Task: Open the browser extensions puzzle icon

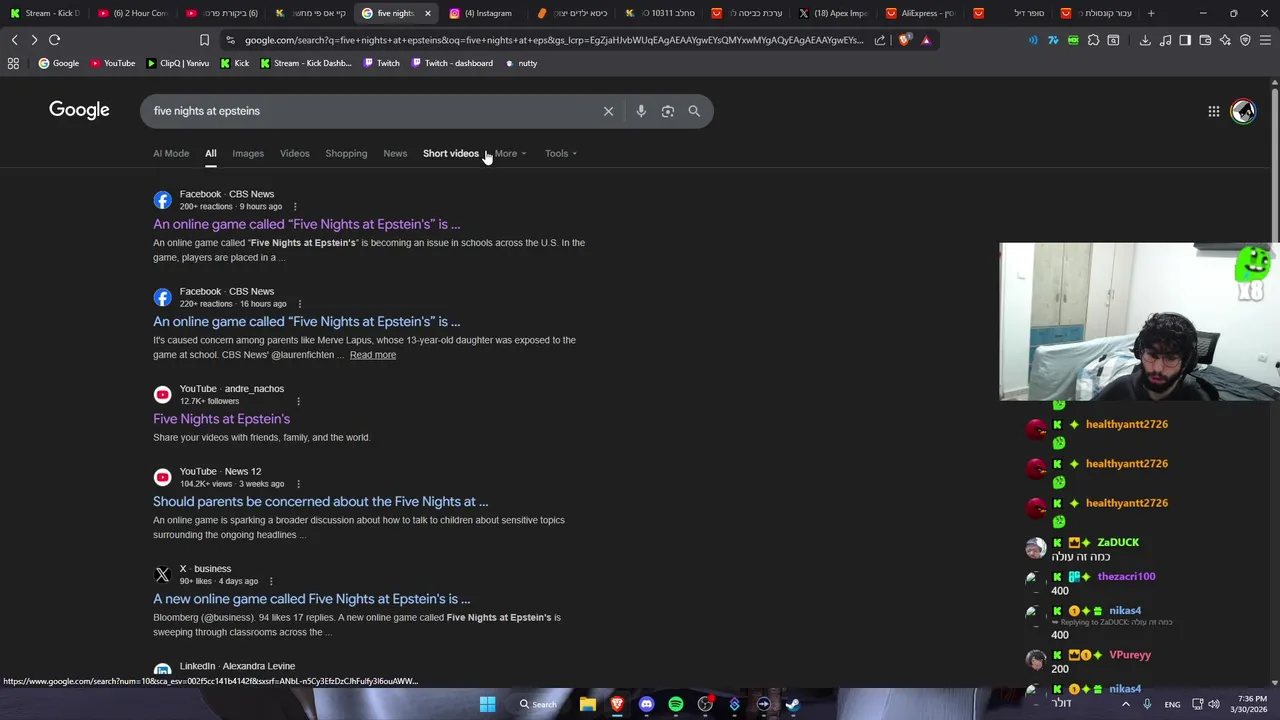Action: click(x=1093, y=40)
